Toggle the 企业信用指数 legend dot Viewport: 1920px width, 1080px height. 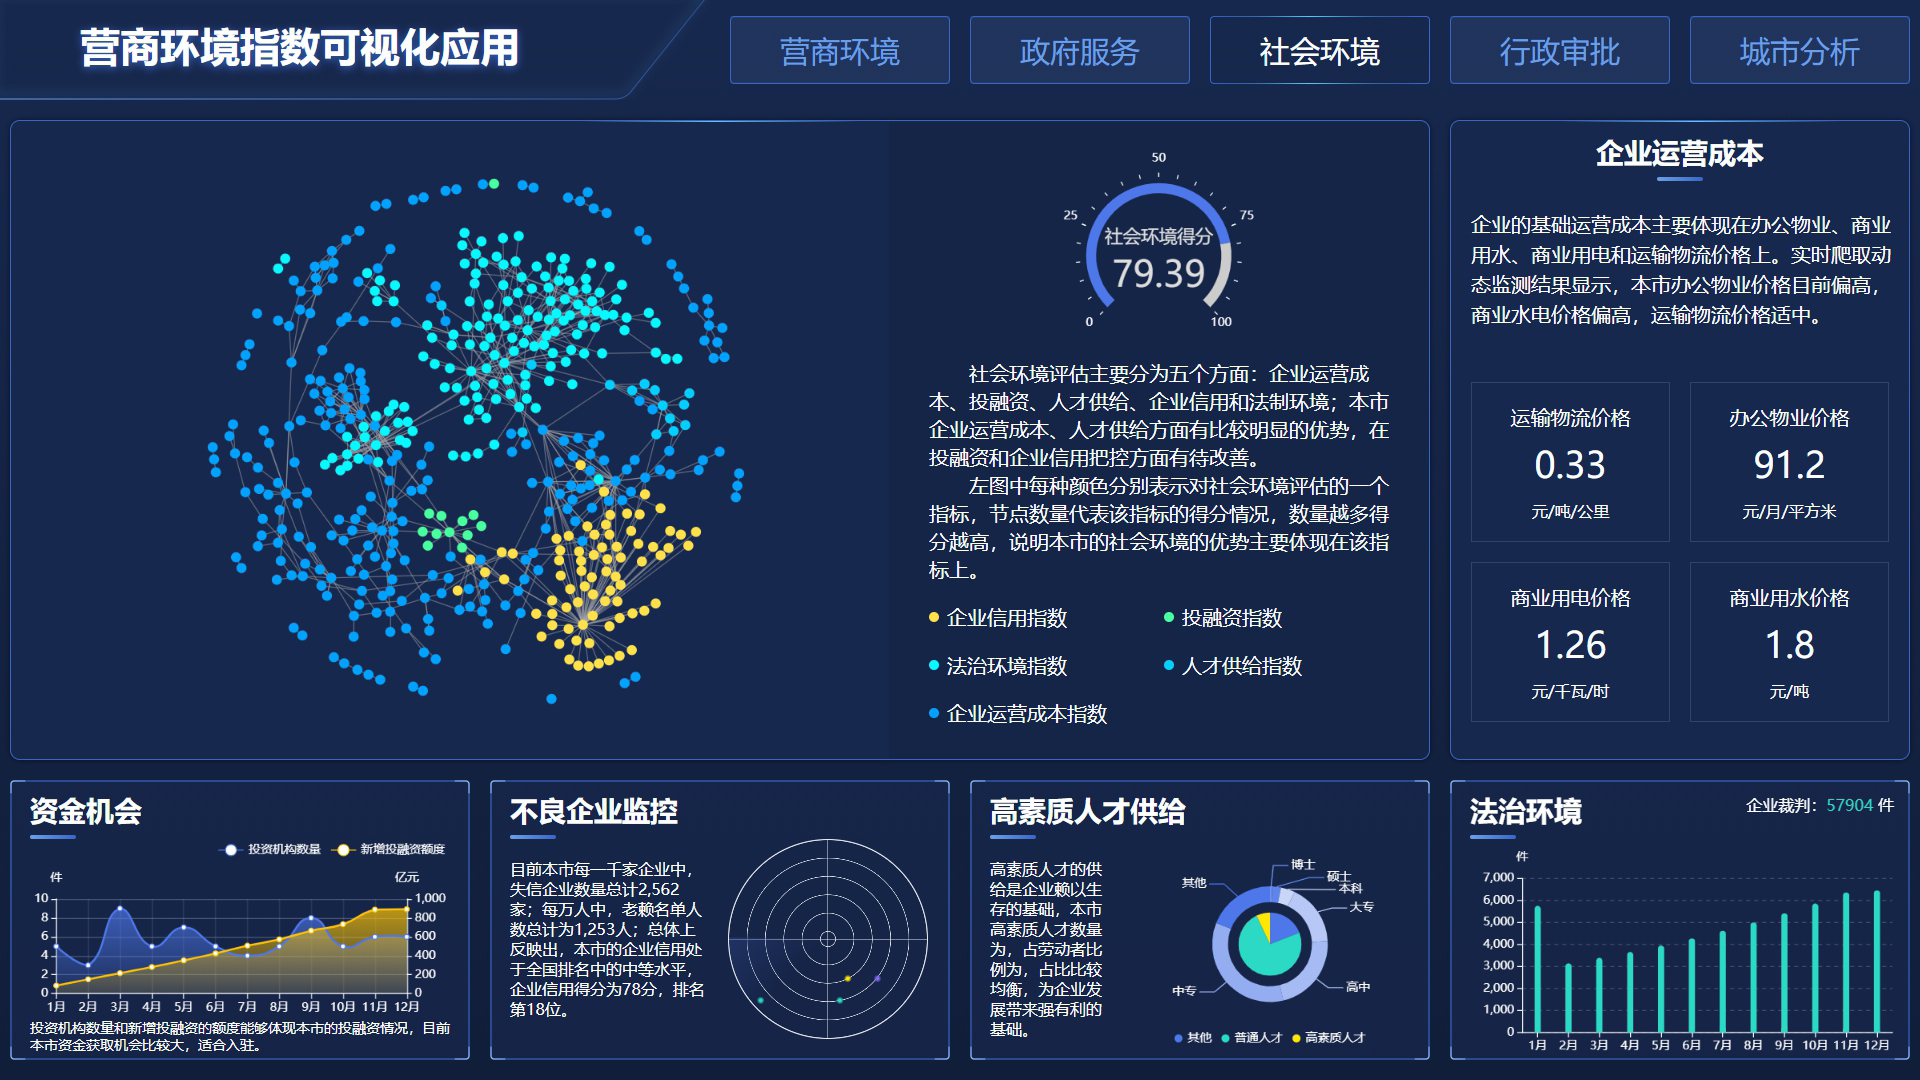click(934, 618)
